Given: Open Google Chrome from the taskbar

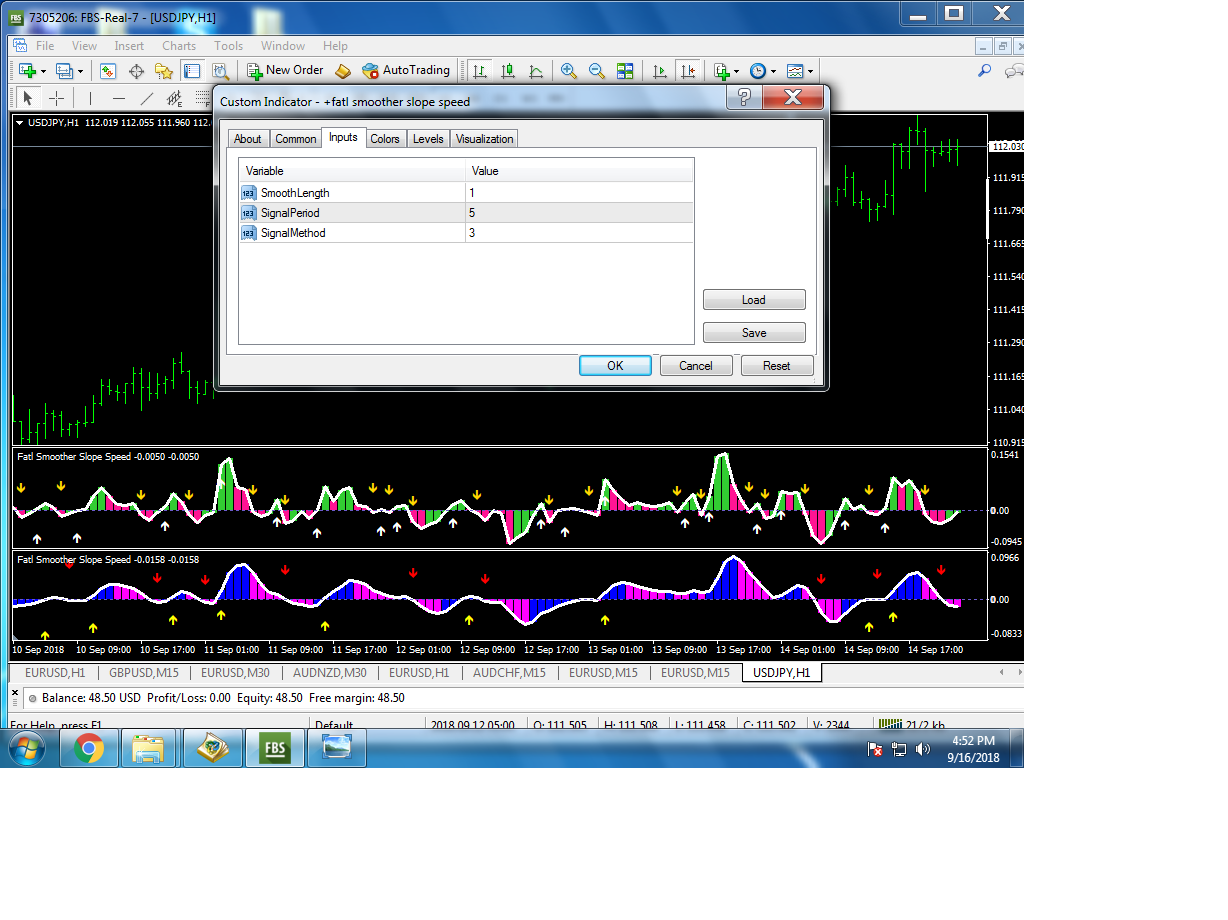Looking at the screenshot, I should [88, 748].
